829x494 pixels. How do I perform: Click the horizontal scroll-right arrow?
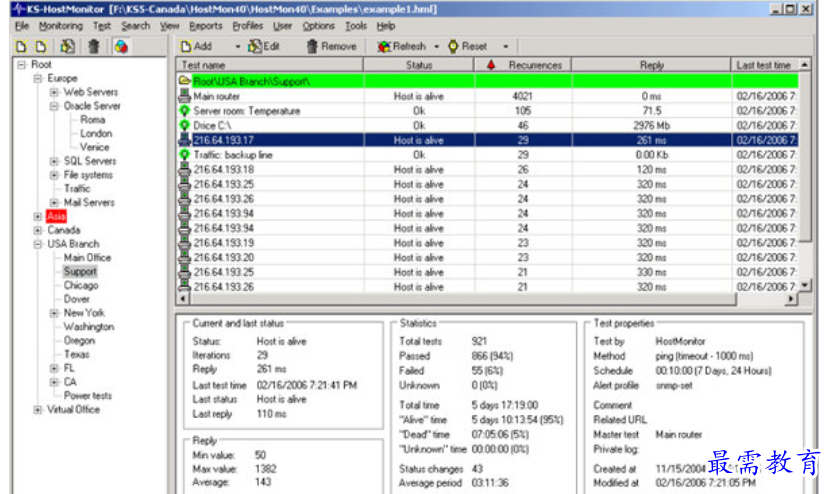point(791,299)
